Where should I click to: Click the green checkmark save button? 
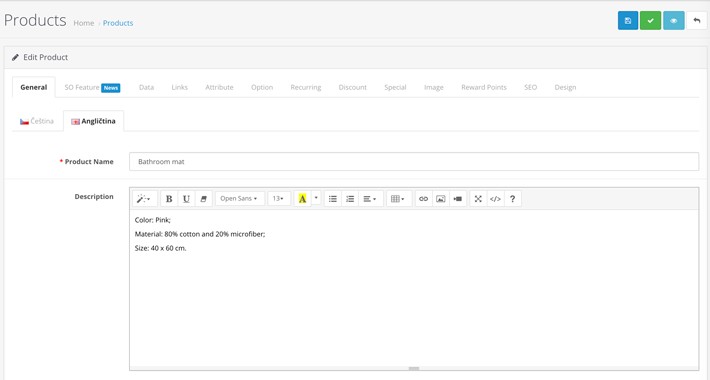point(650,20)
